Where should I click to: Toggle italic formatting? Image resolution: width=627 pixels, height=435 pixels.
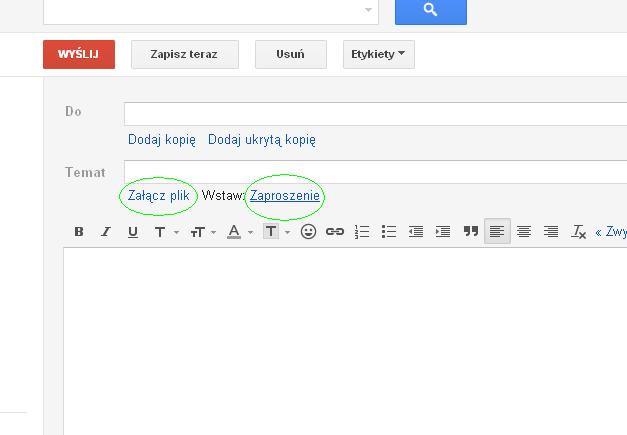tap(106, 231)
